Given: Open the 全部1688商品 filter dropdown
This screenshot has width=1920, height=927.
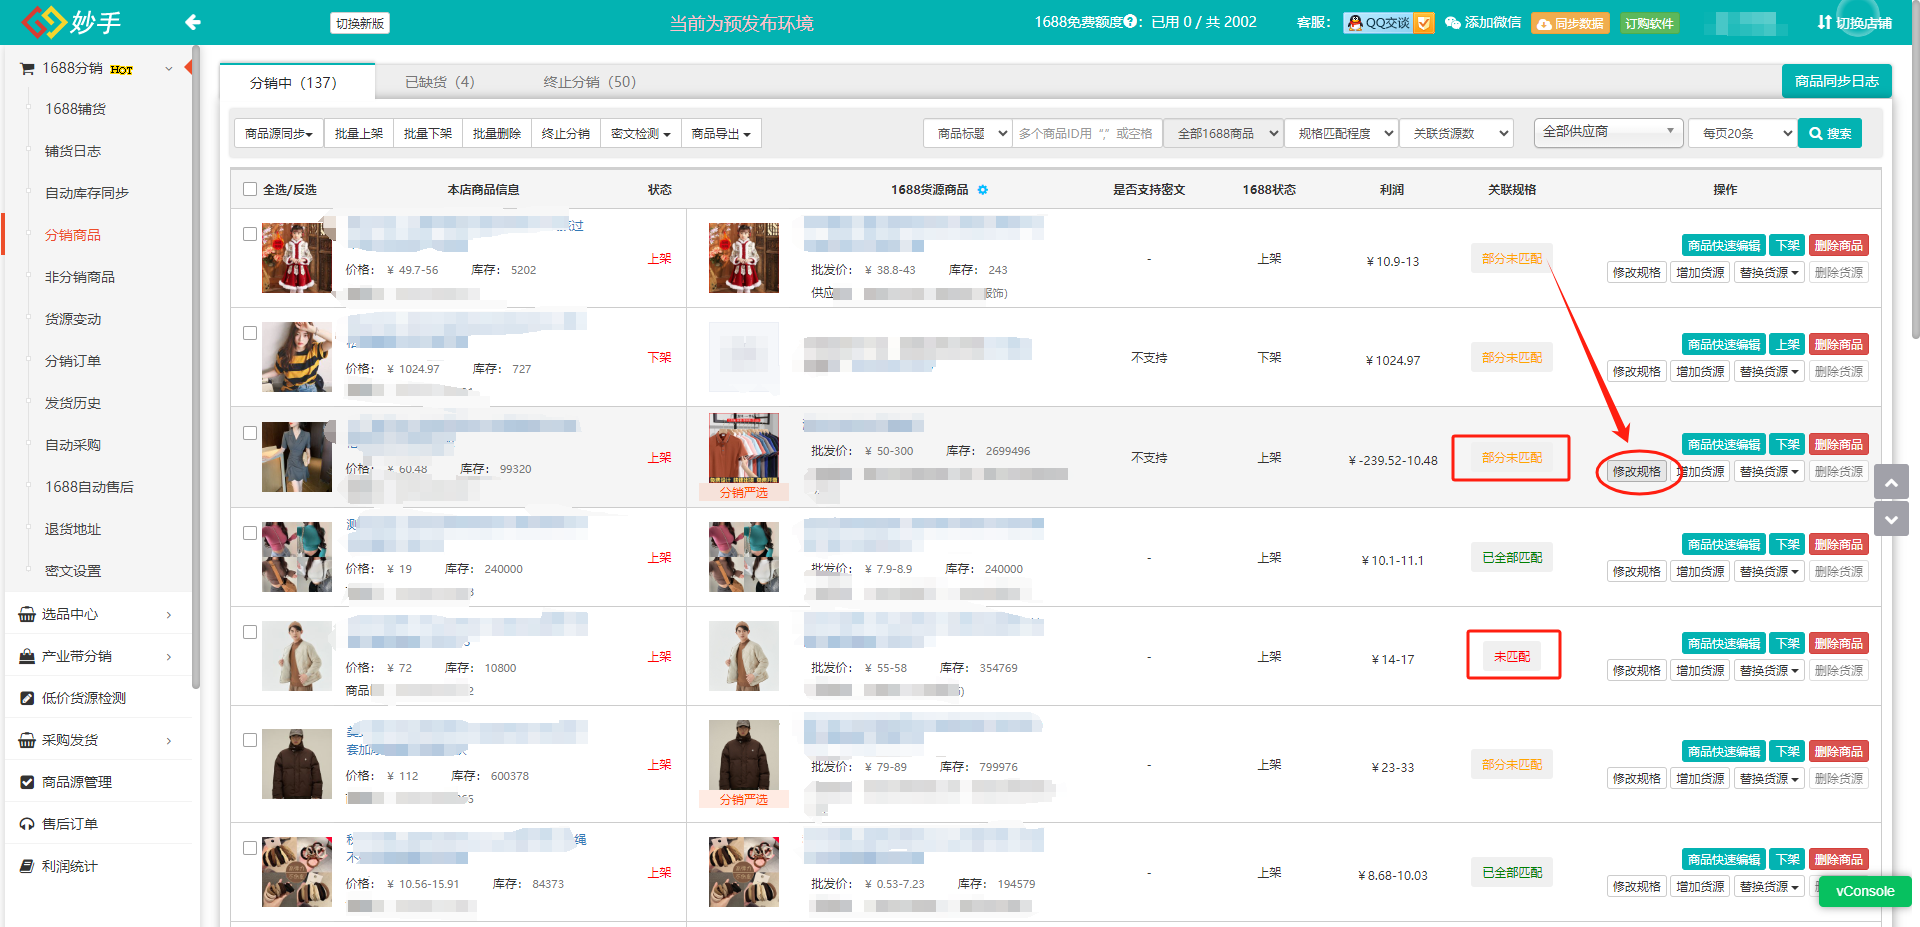Looking at the screenshot, I should coord(1224,133).
